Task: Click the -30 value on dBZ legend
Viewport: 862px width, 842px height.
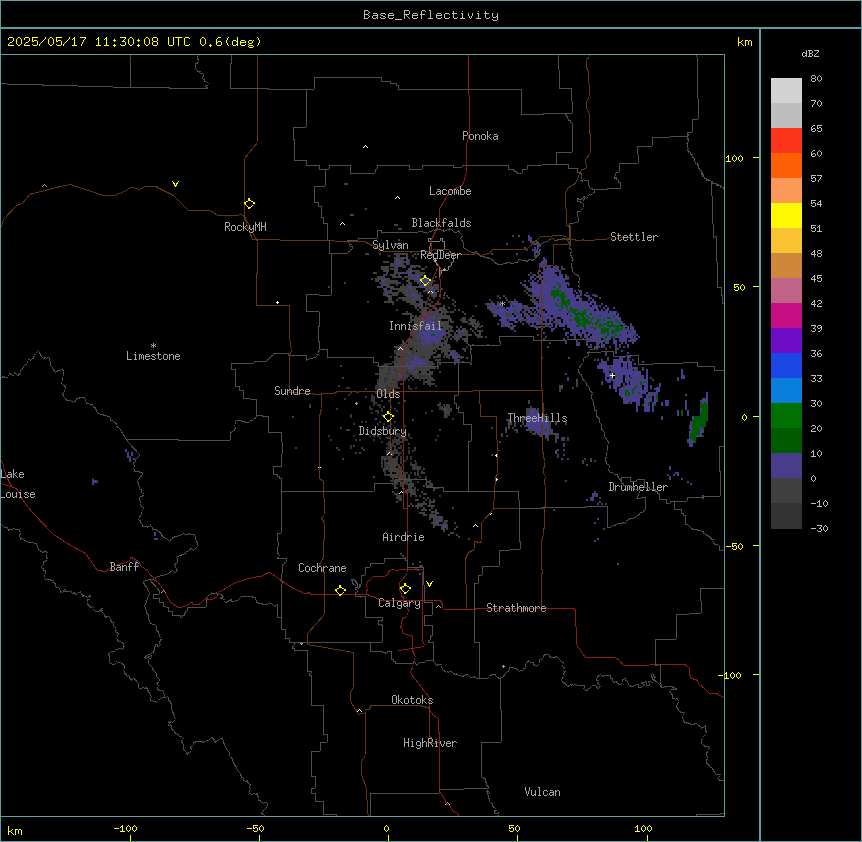Action: coord(819,529)
